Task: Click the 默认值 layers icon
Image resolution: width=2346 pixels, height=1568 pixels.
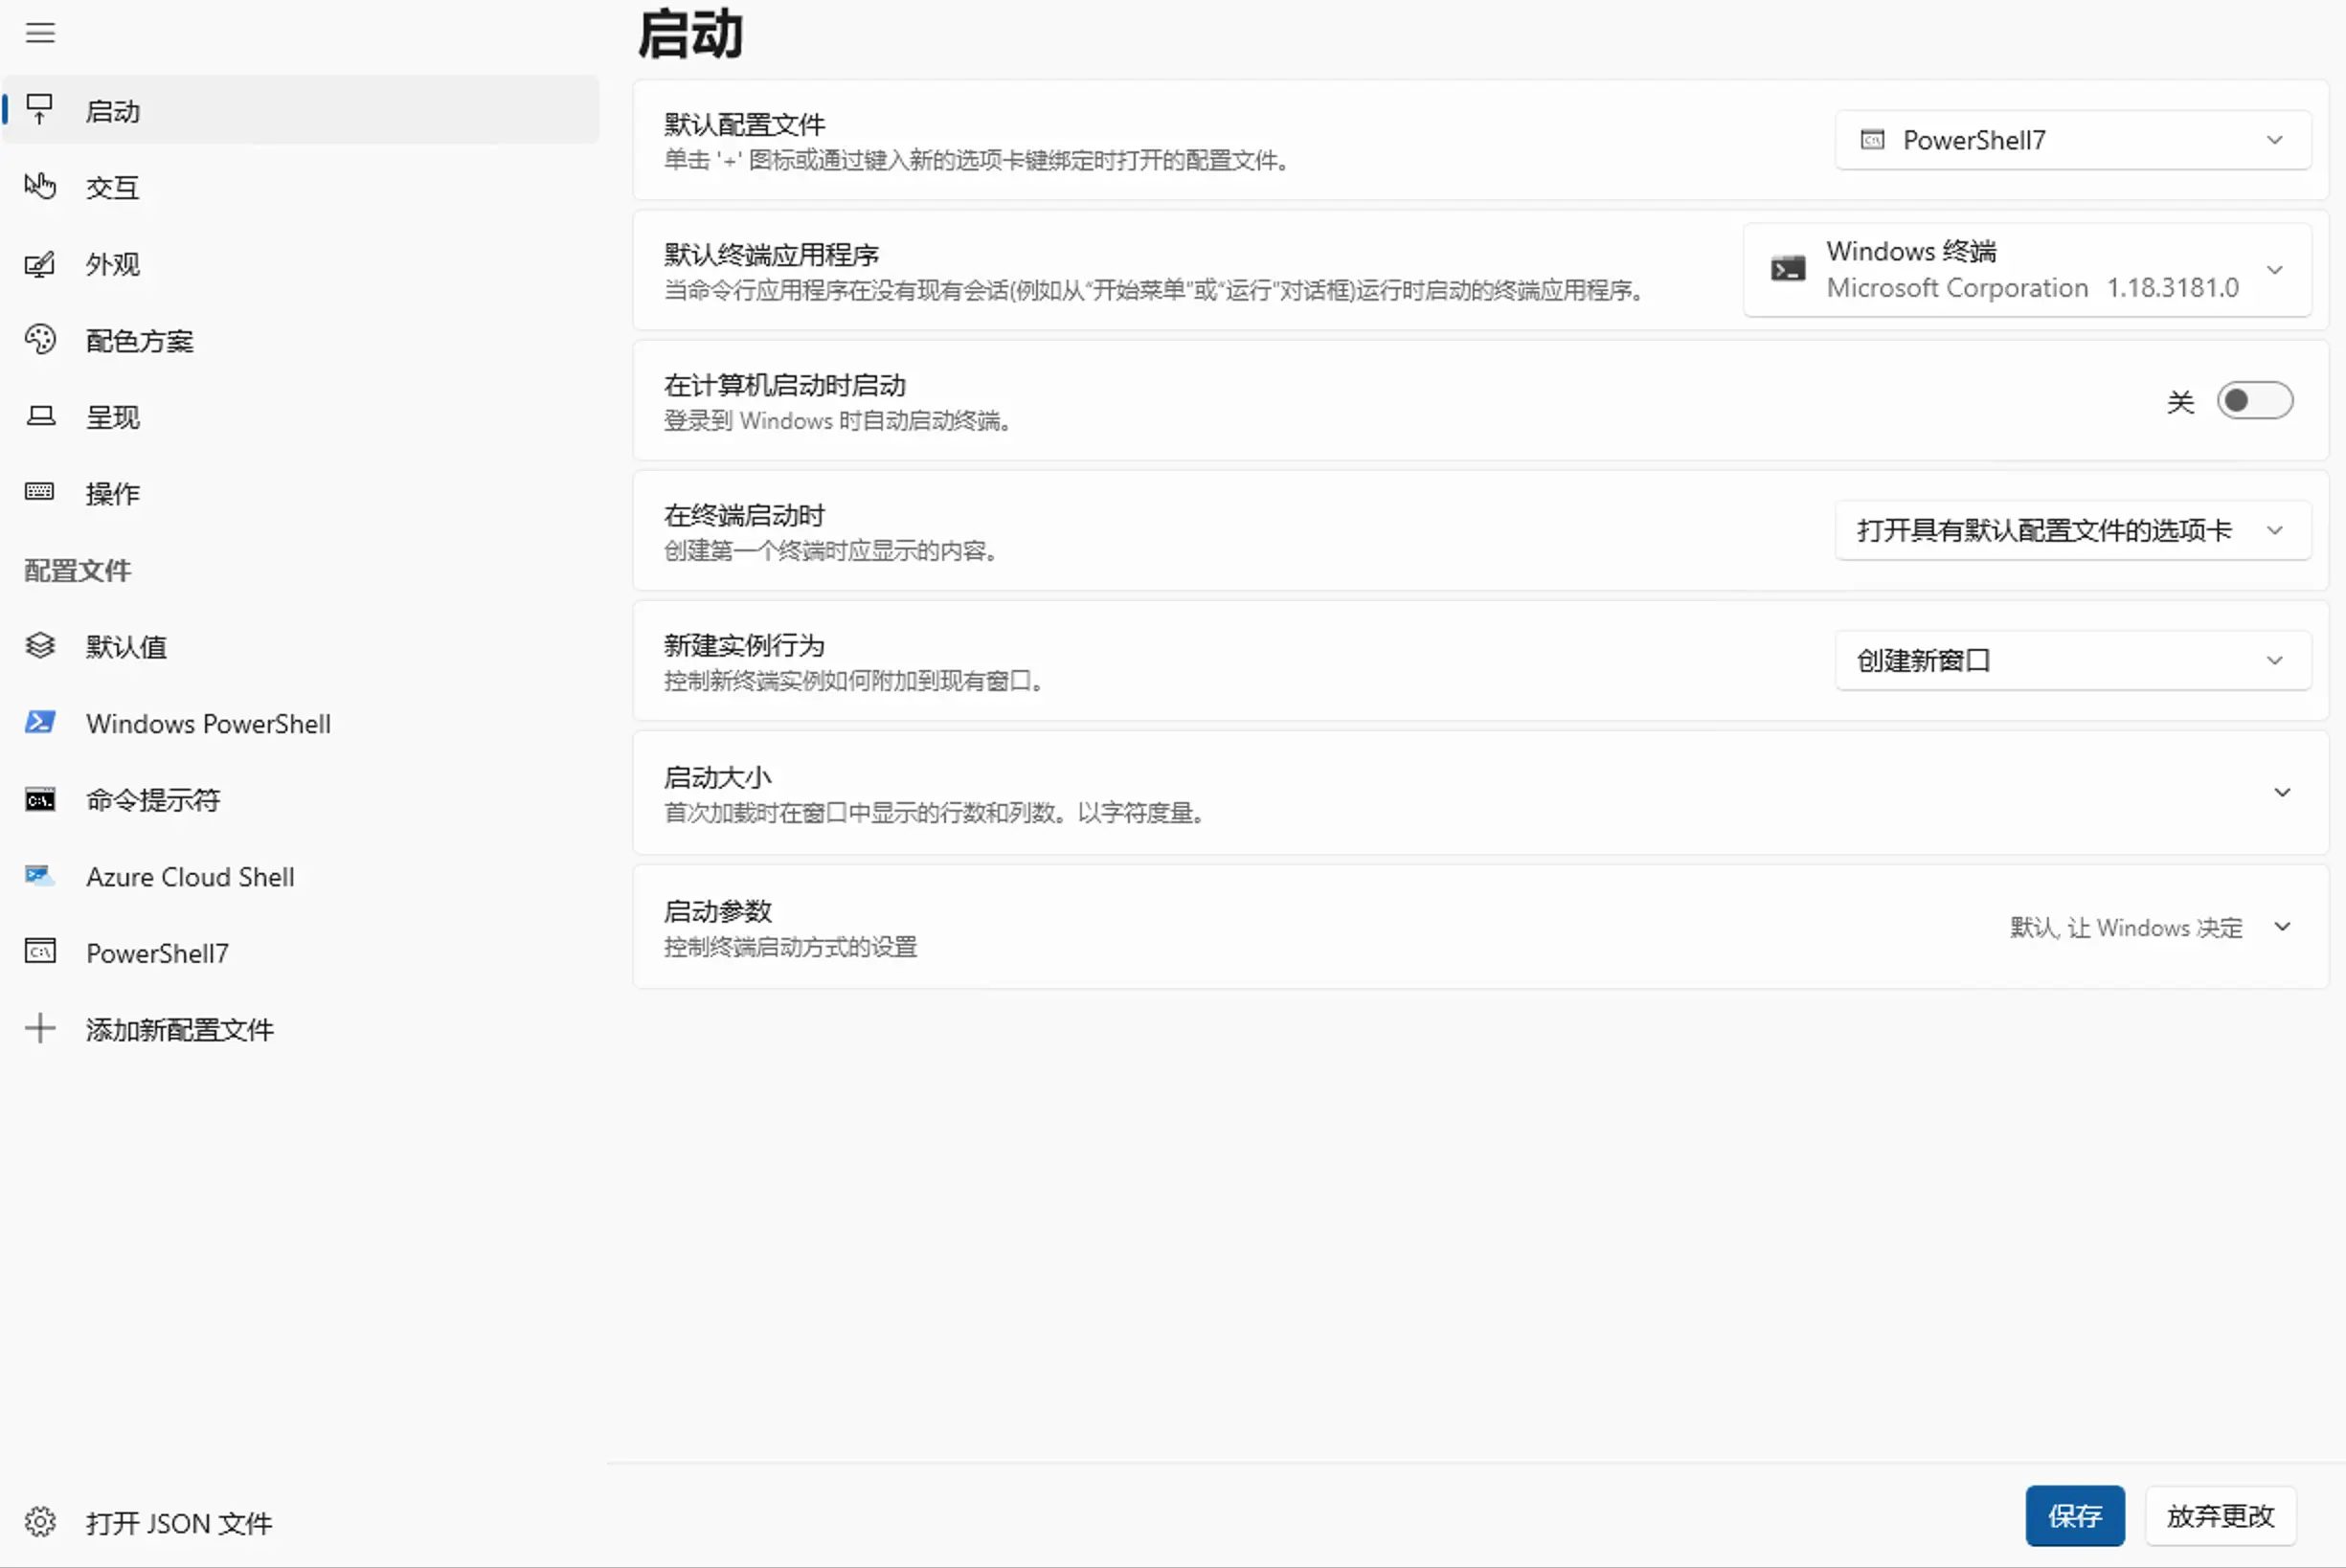Action: click(40, 646)
